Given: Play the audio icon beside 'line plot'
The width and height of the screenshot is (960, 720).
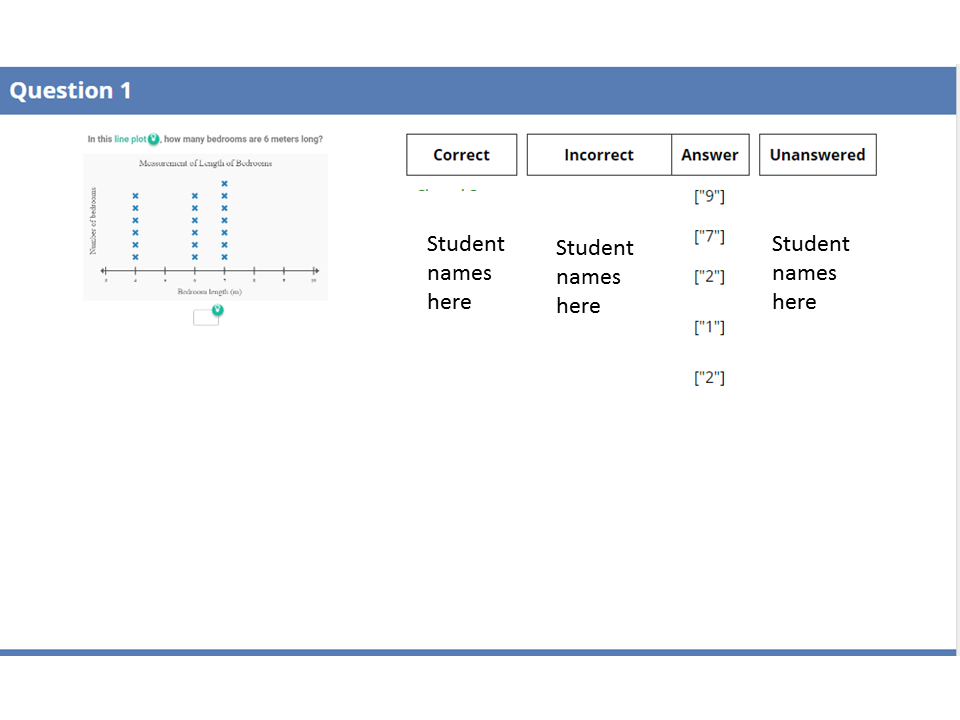Looking at the screenshot, I should point(154,137).
